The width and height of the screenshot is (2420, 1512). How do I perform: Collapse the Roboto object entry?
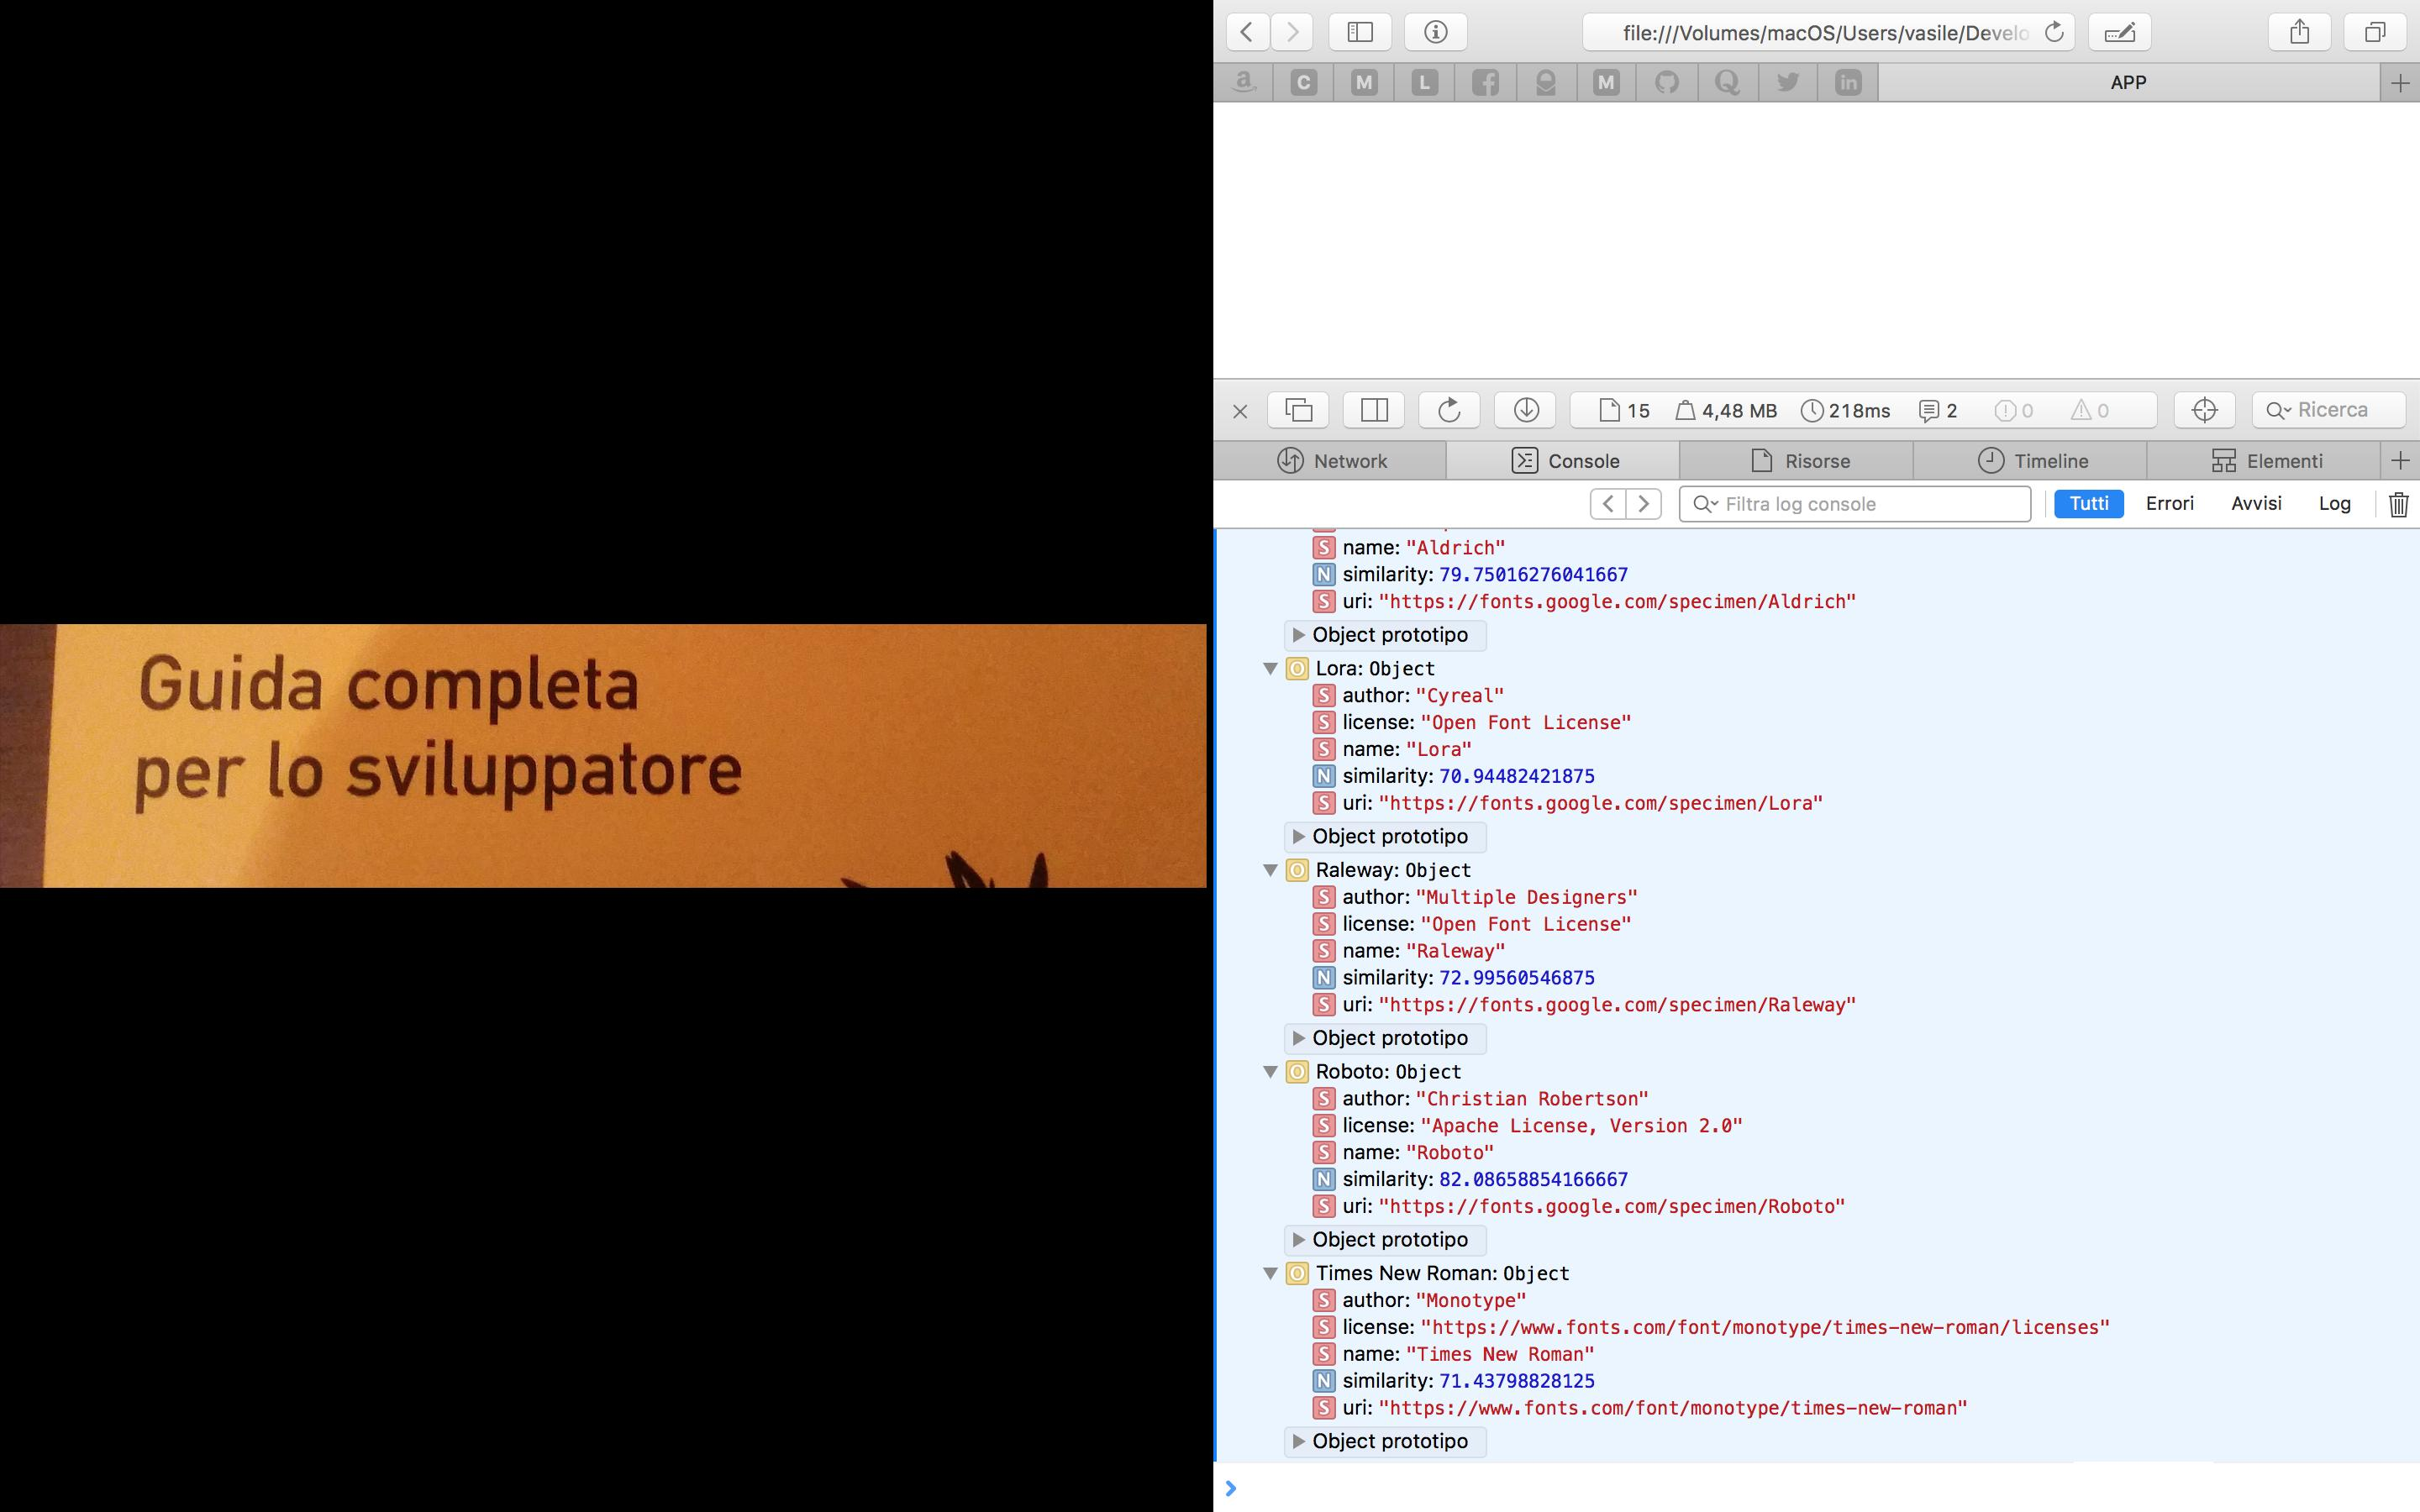(x=1270, y=1071)
